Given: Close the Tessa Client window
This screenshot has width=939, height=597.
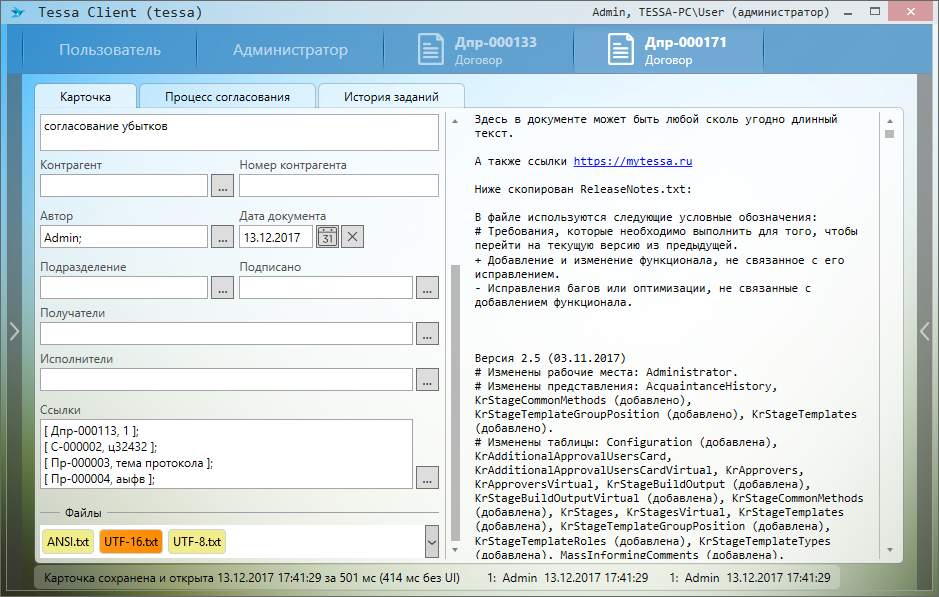Looking at the screenshot, I should tap(911, 12).
